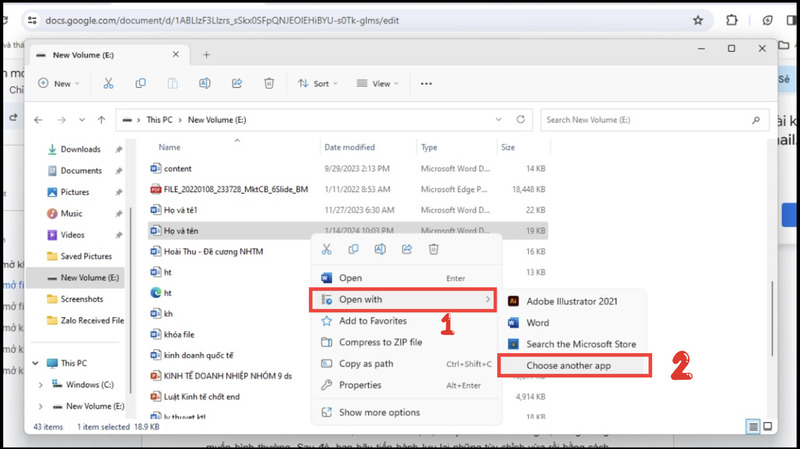Click the search magnifier icon

(x=756, y=120)
